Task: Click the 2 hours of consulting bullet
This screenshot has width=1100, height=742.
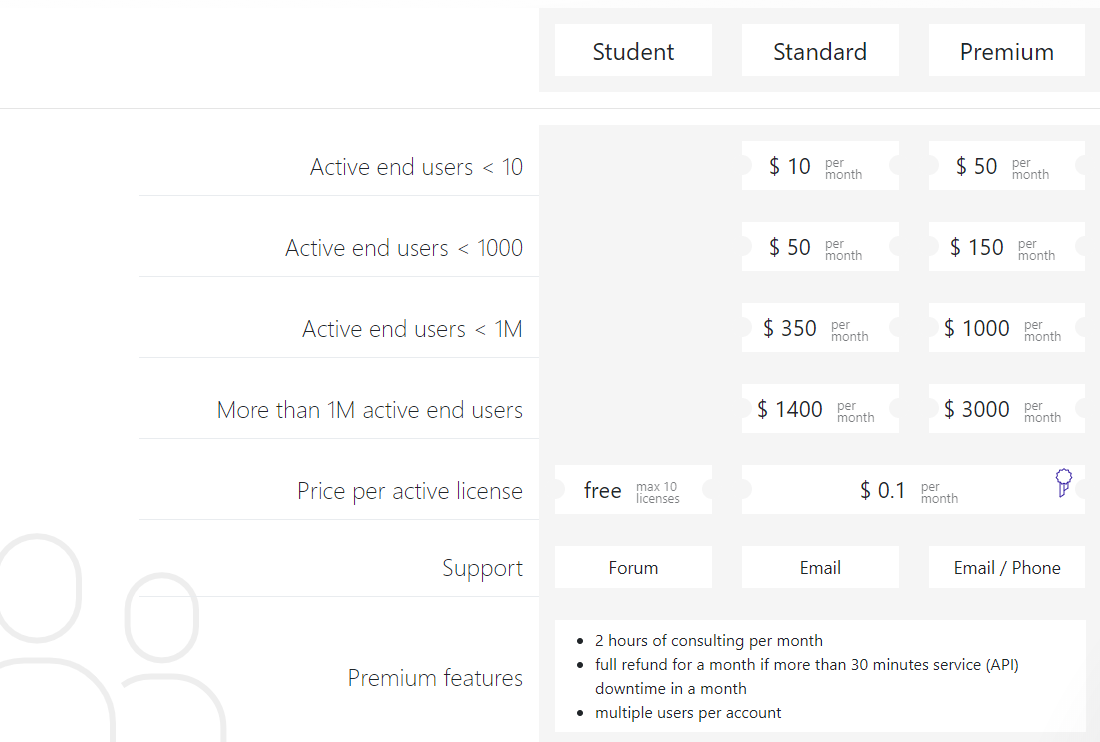Action: (709, 640)
